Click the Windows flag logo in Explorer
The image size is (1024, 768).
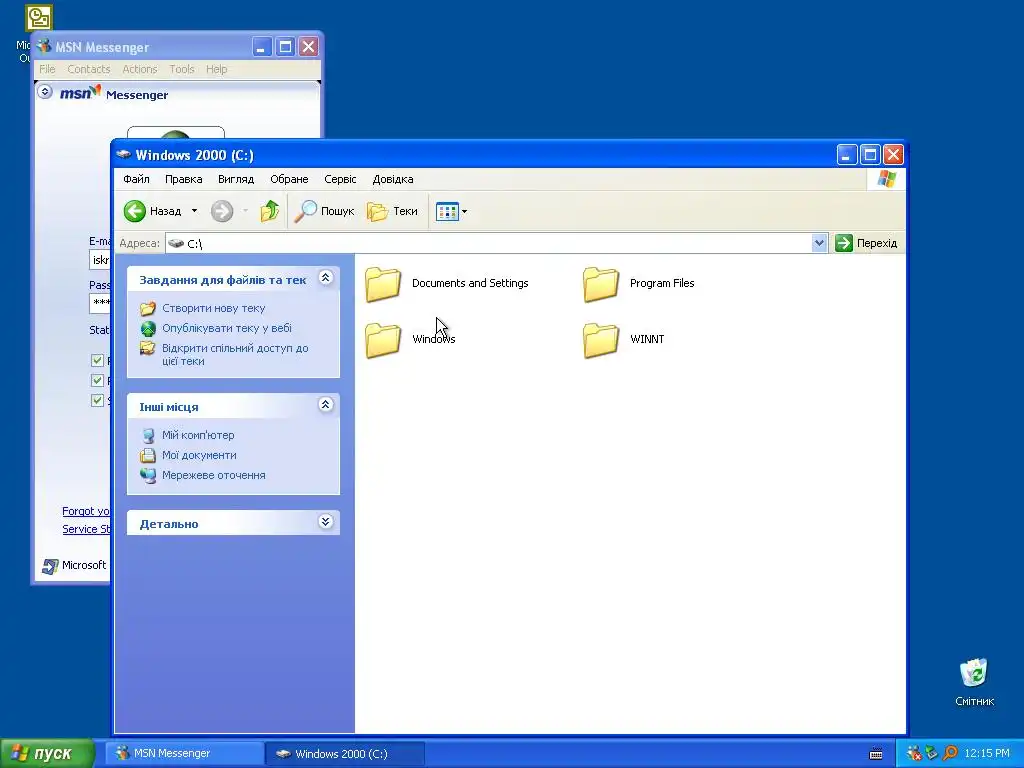(886, 179)
